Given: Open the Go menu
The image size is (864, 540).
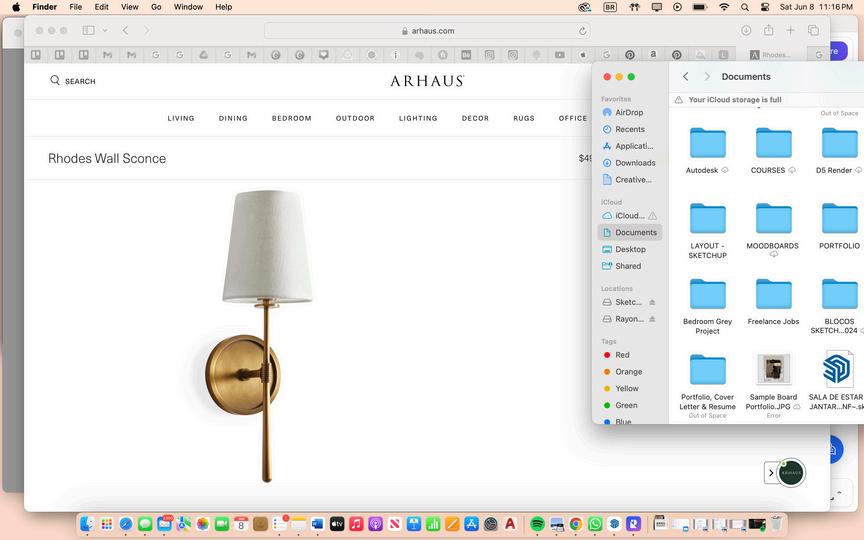Looking at the screenshot, I should pos(156,7).
